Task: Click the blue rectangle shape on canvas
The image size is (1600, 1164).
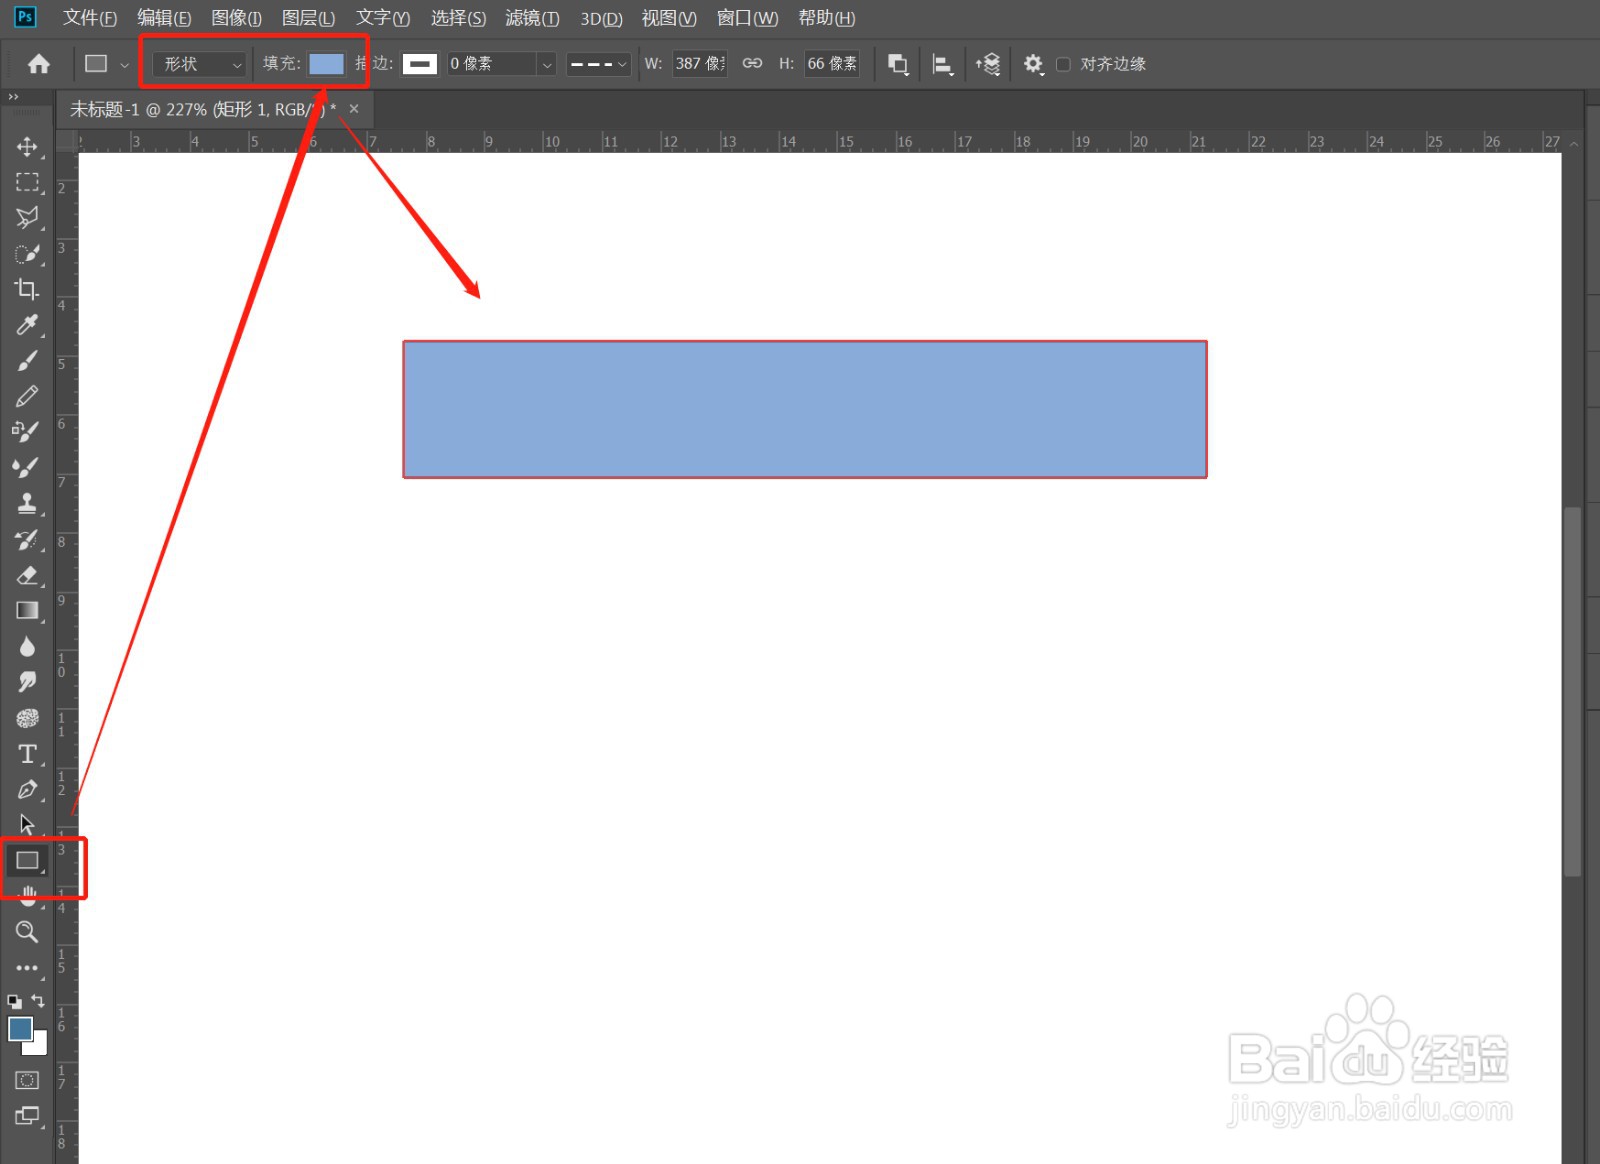Action: (x=805, y=409)
